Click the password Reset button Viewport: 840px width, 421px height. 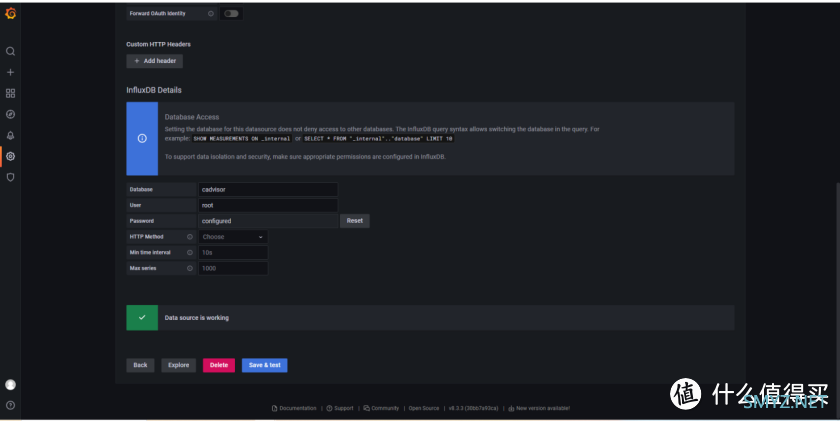pos(355,221)
